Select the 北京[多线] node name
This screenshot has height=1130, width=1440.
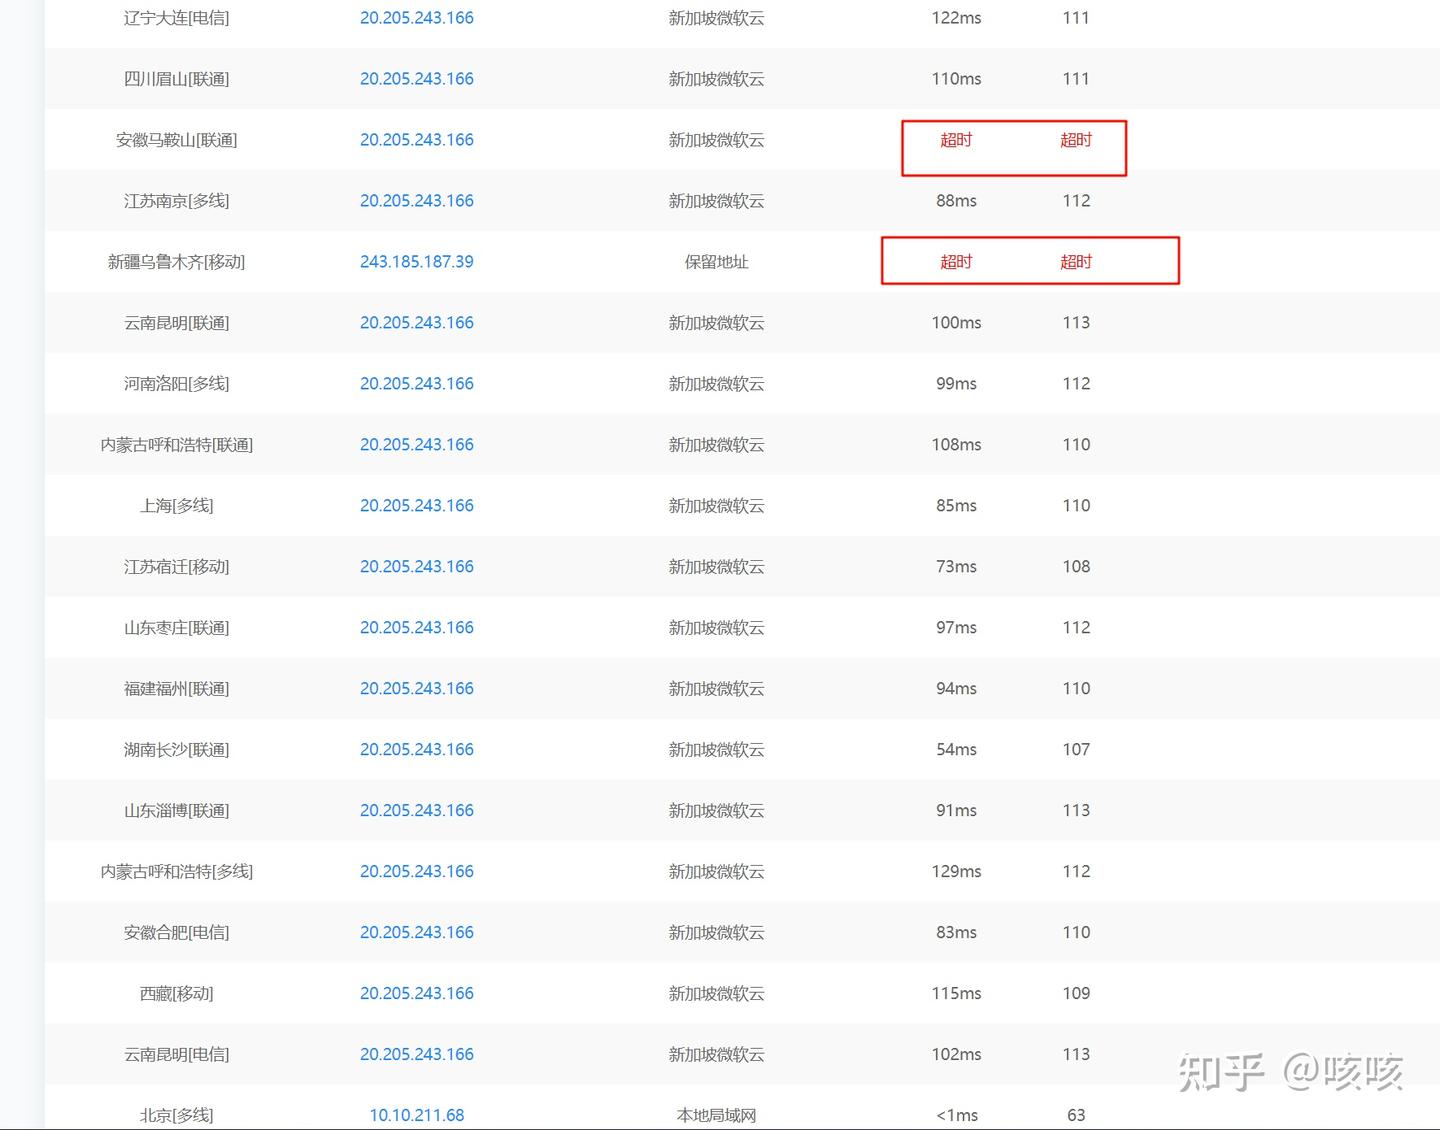(x=177, y=1116)
